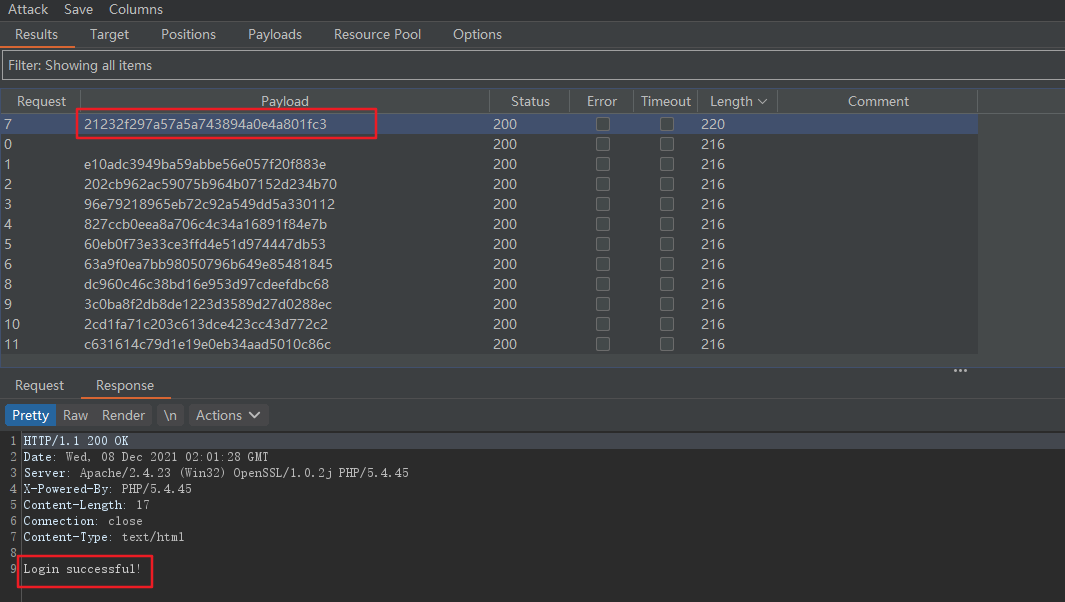Open the Options tab

coord(477,34)
